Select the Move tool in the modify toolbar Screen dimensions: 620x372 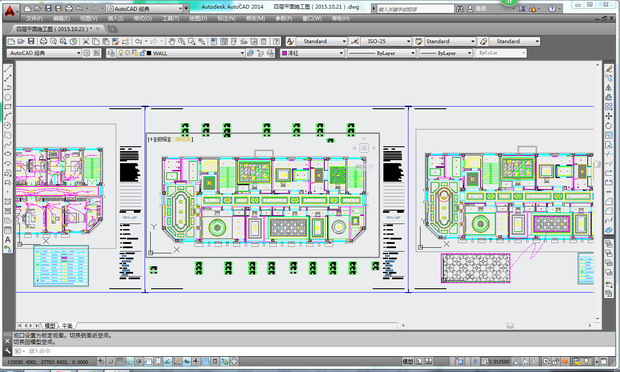[609, 116]
